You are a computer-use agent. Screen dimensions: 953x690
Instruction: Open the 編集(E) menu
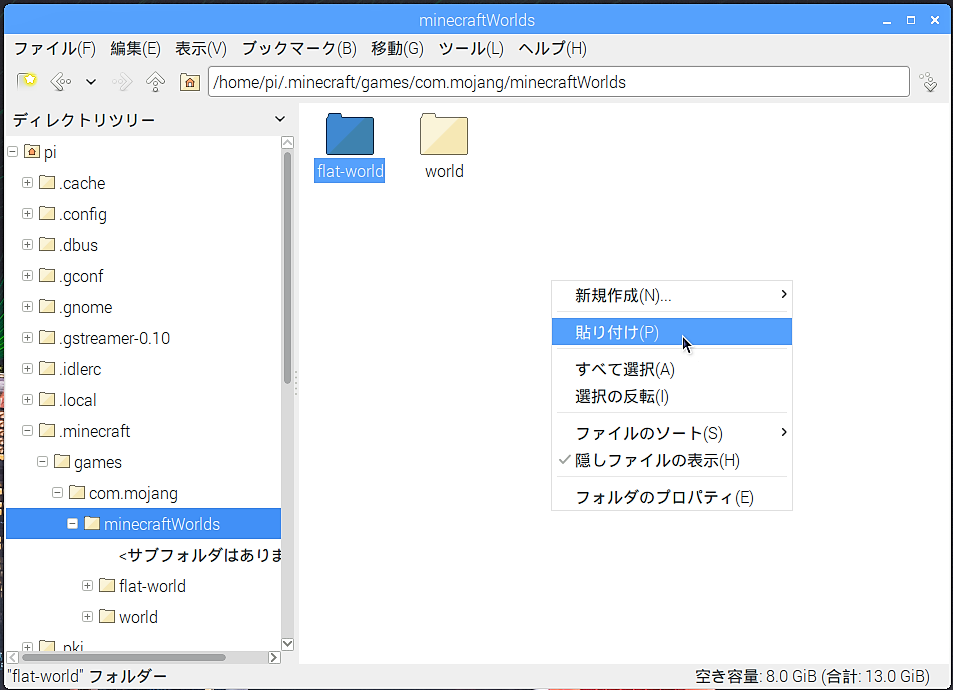coord(135,49)
